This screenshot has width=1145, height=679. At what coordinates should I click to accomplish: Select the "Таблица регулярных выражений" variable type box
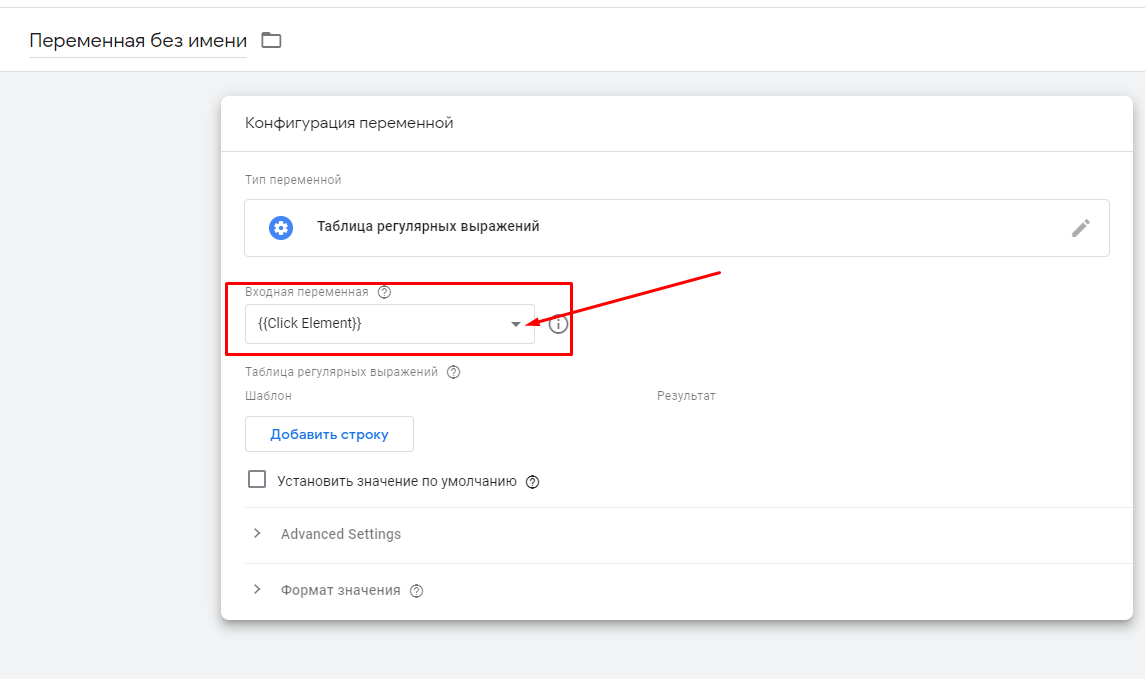click(x=676, y=227)
